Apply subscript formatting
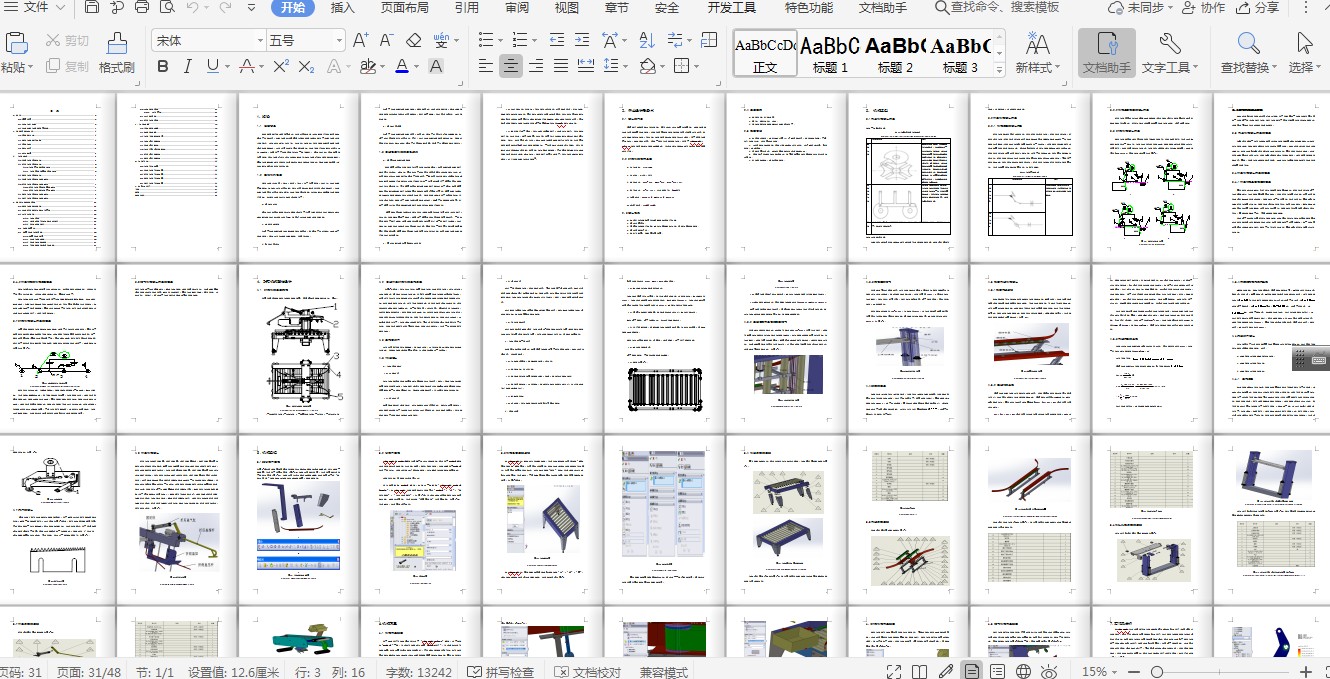The image size is (1330, 679). [x=307, y=67]
